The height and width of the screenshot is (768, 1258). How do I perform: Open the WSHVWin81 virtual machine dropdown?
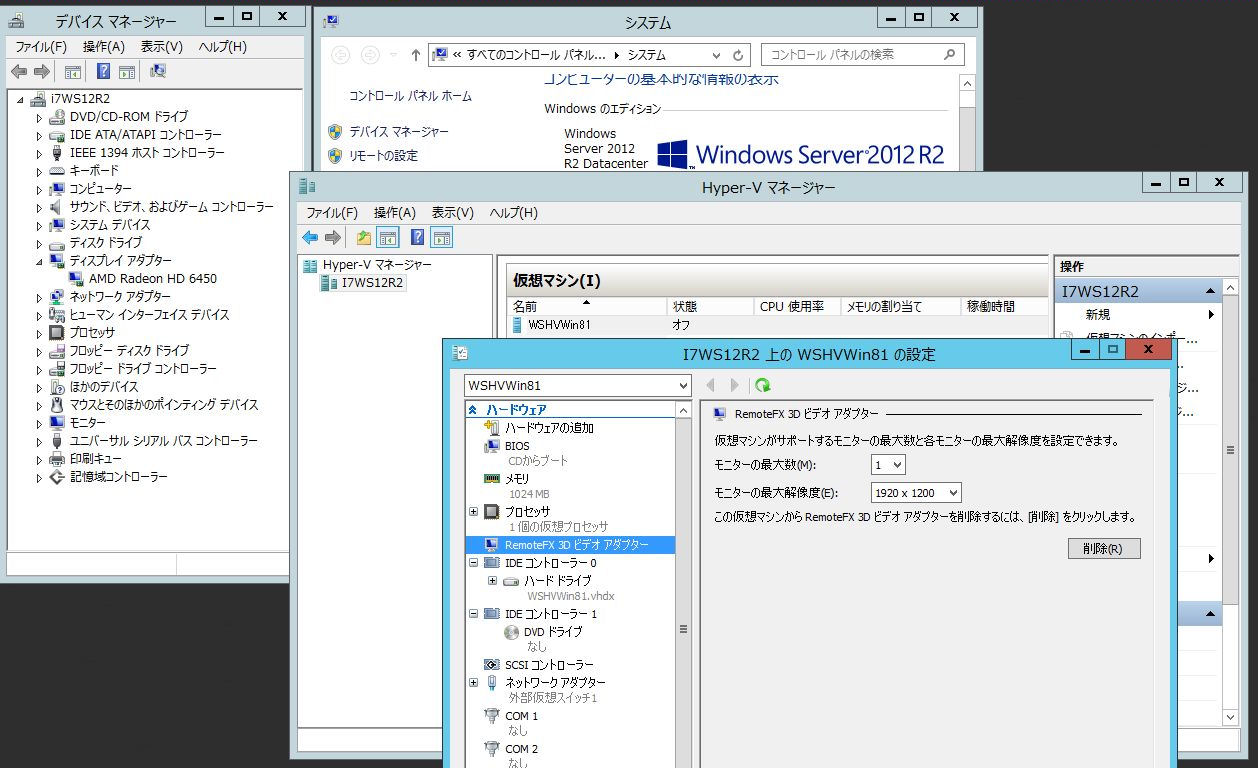coord(578,385)
